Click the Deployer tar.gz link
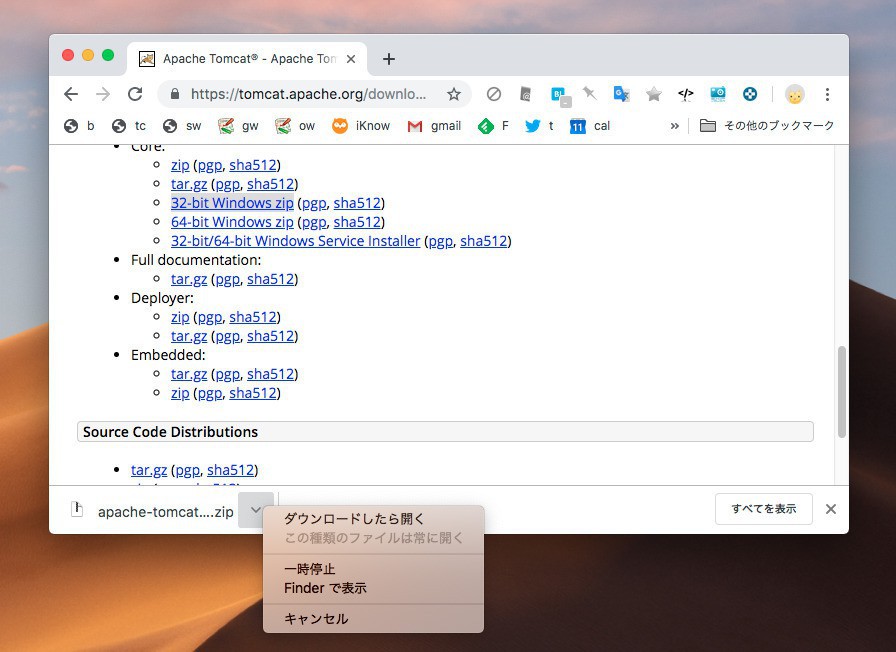The width and height of the screenshot is (896, 652). coord(189,336)
